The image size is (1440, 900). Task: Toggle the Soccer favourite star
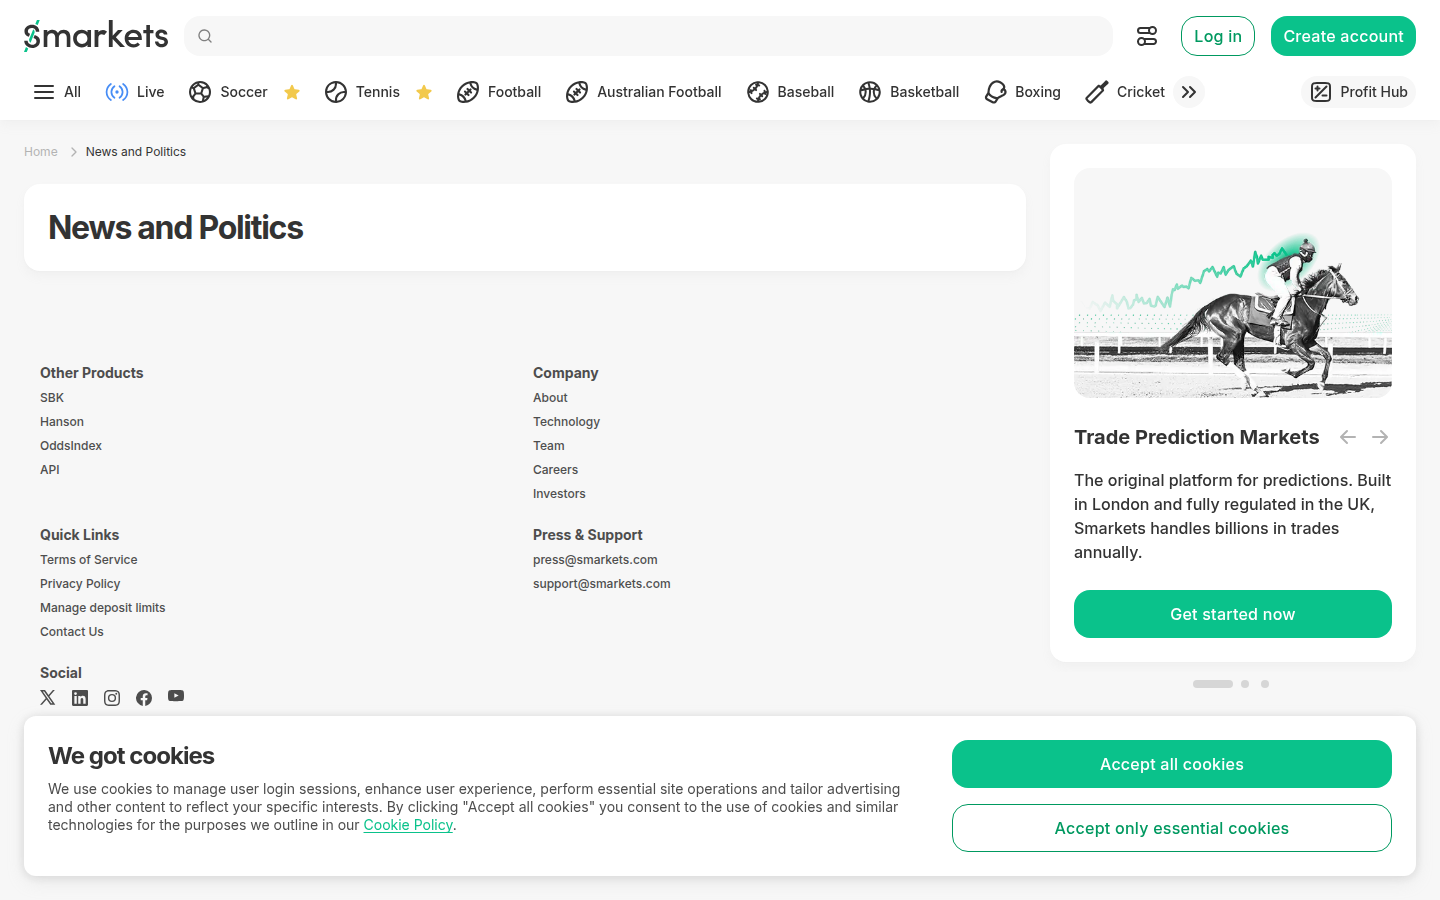(292, 92)
